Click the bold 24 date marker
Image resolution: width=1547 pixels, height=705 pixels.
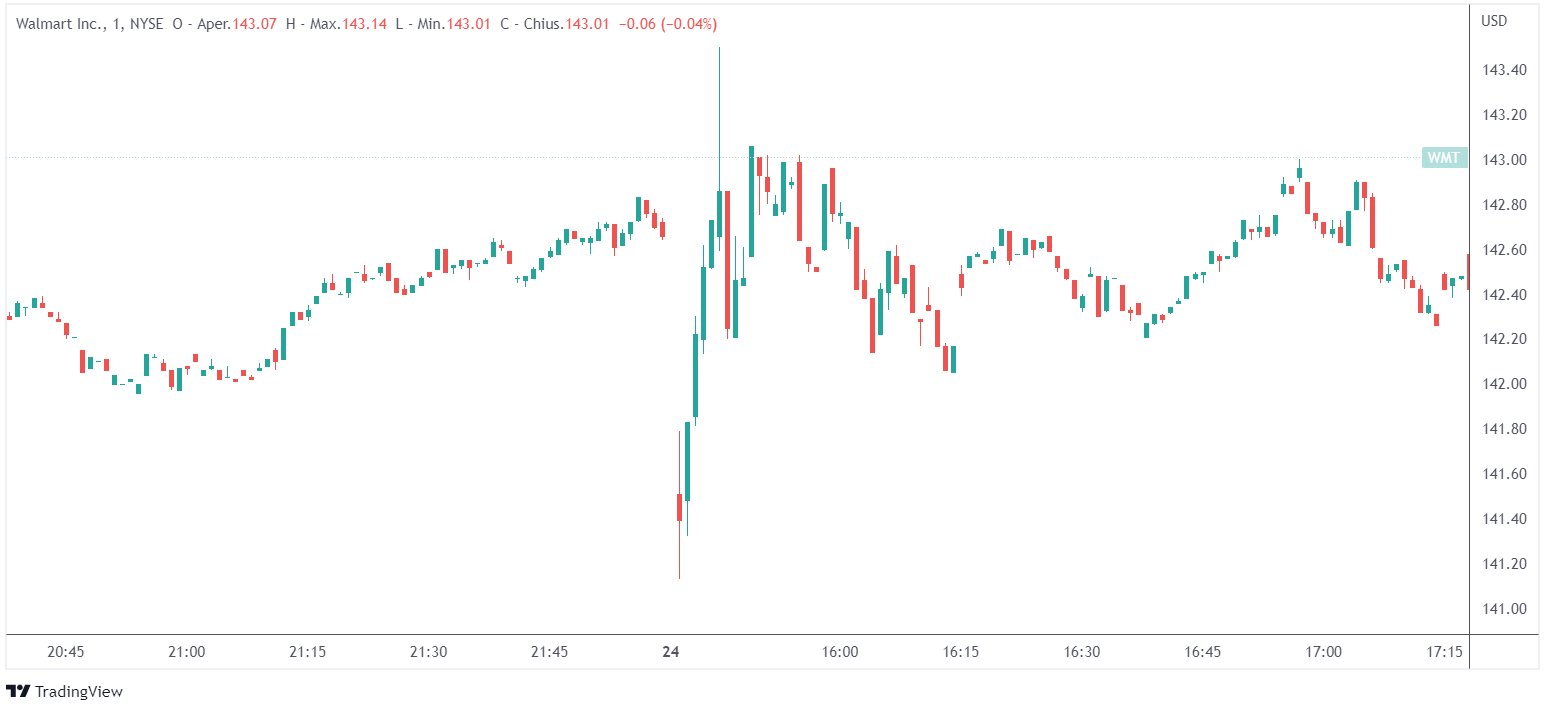[x=670, y=652]
